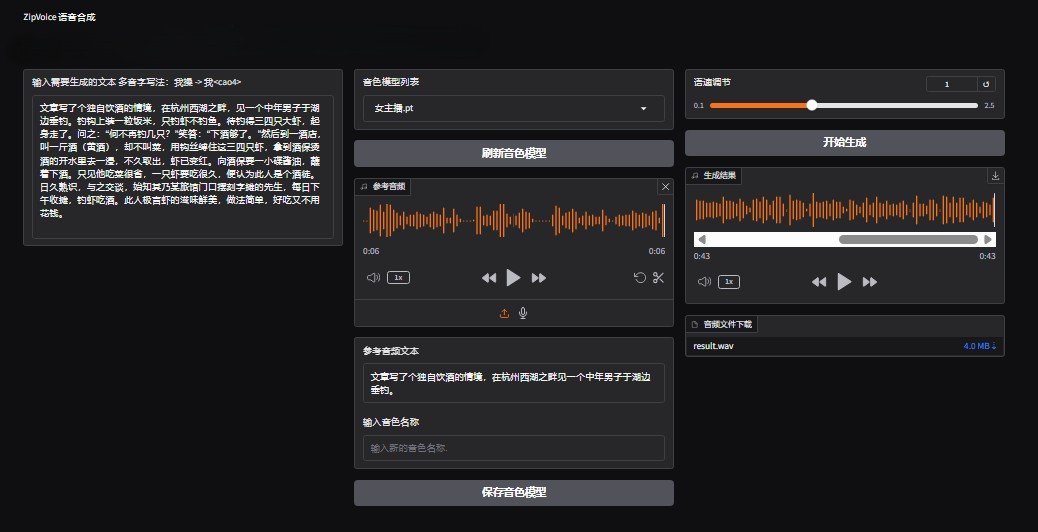1038x532 pixels.
Task: Select the microphone record source icon
Action: pyautogui.click(x=523, y=313)
